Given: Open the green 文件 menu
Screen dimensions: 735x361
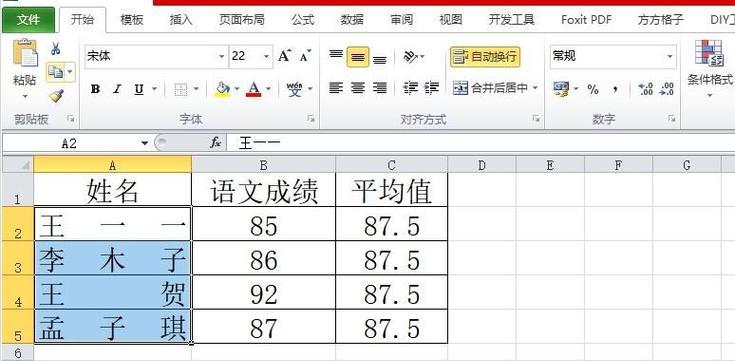Looking at the screenshot, I should click(28, 20).
